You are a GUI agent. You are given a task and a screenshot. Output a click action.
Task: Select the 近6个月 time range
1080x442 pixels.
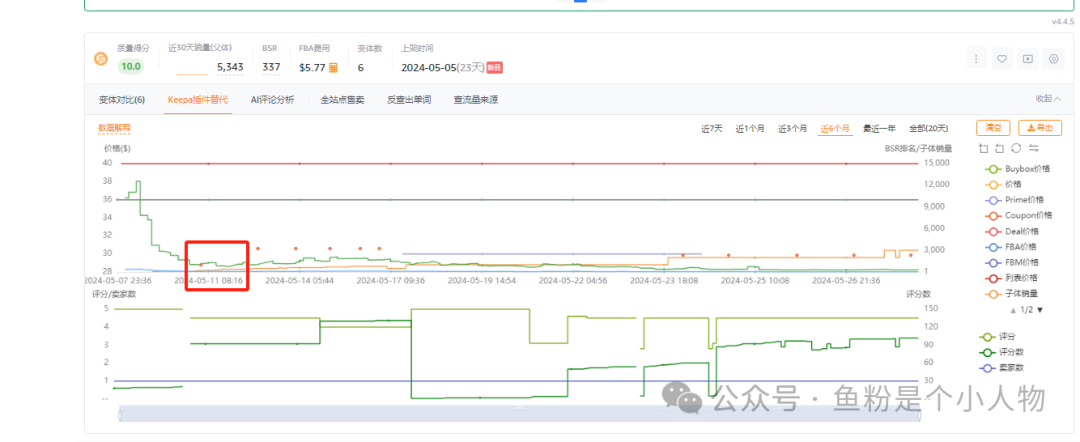click(834, 128)
